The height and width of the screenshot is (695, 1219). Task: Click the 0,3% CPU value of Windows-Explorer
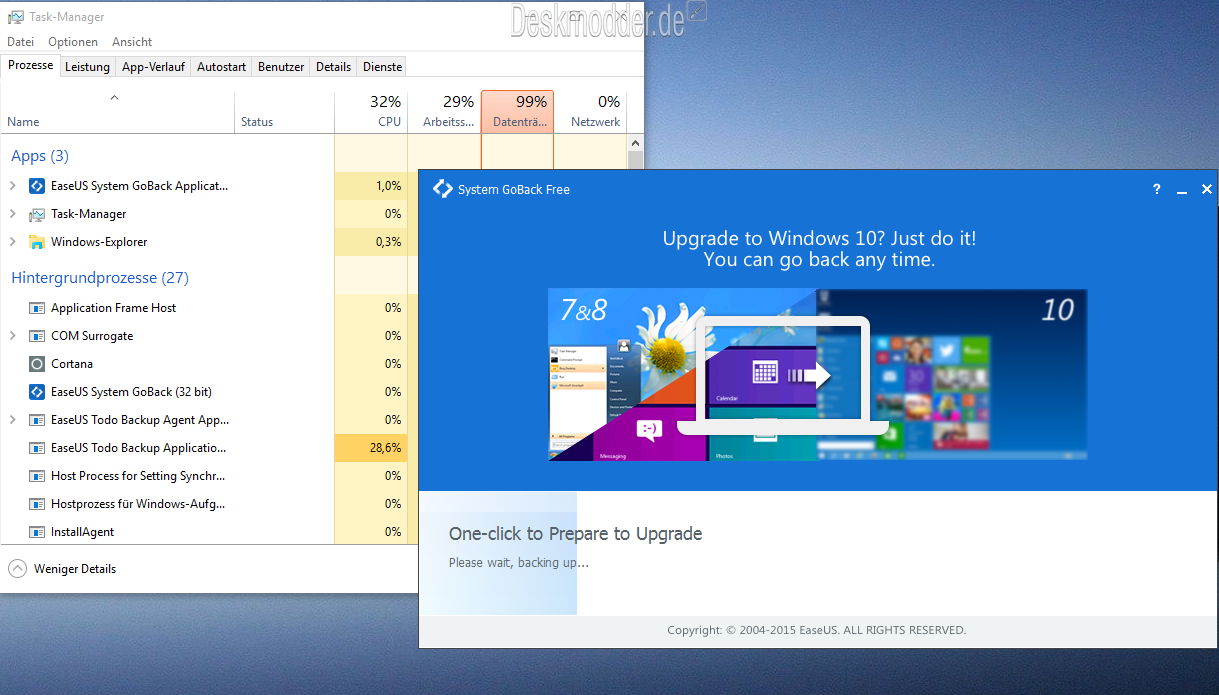370,242
